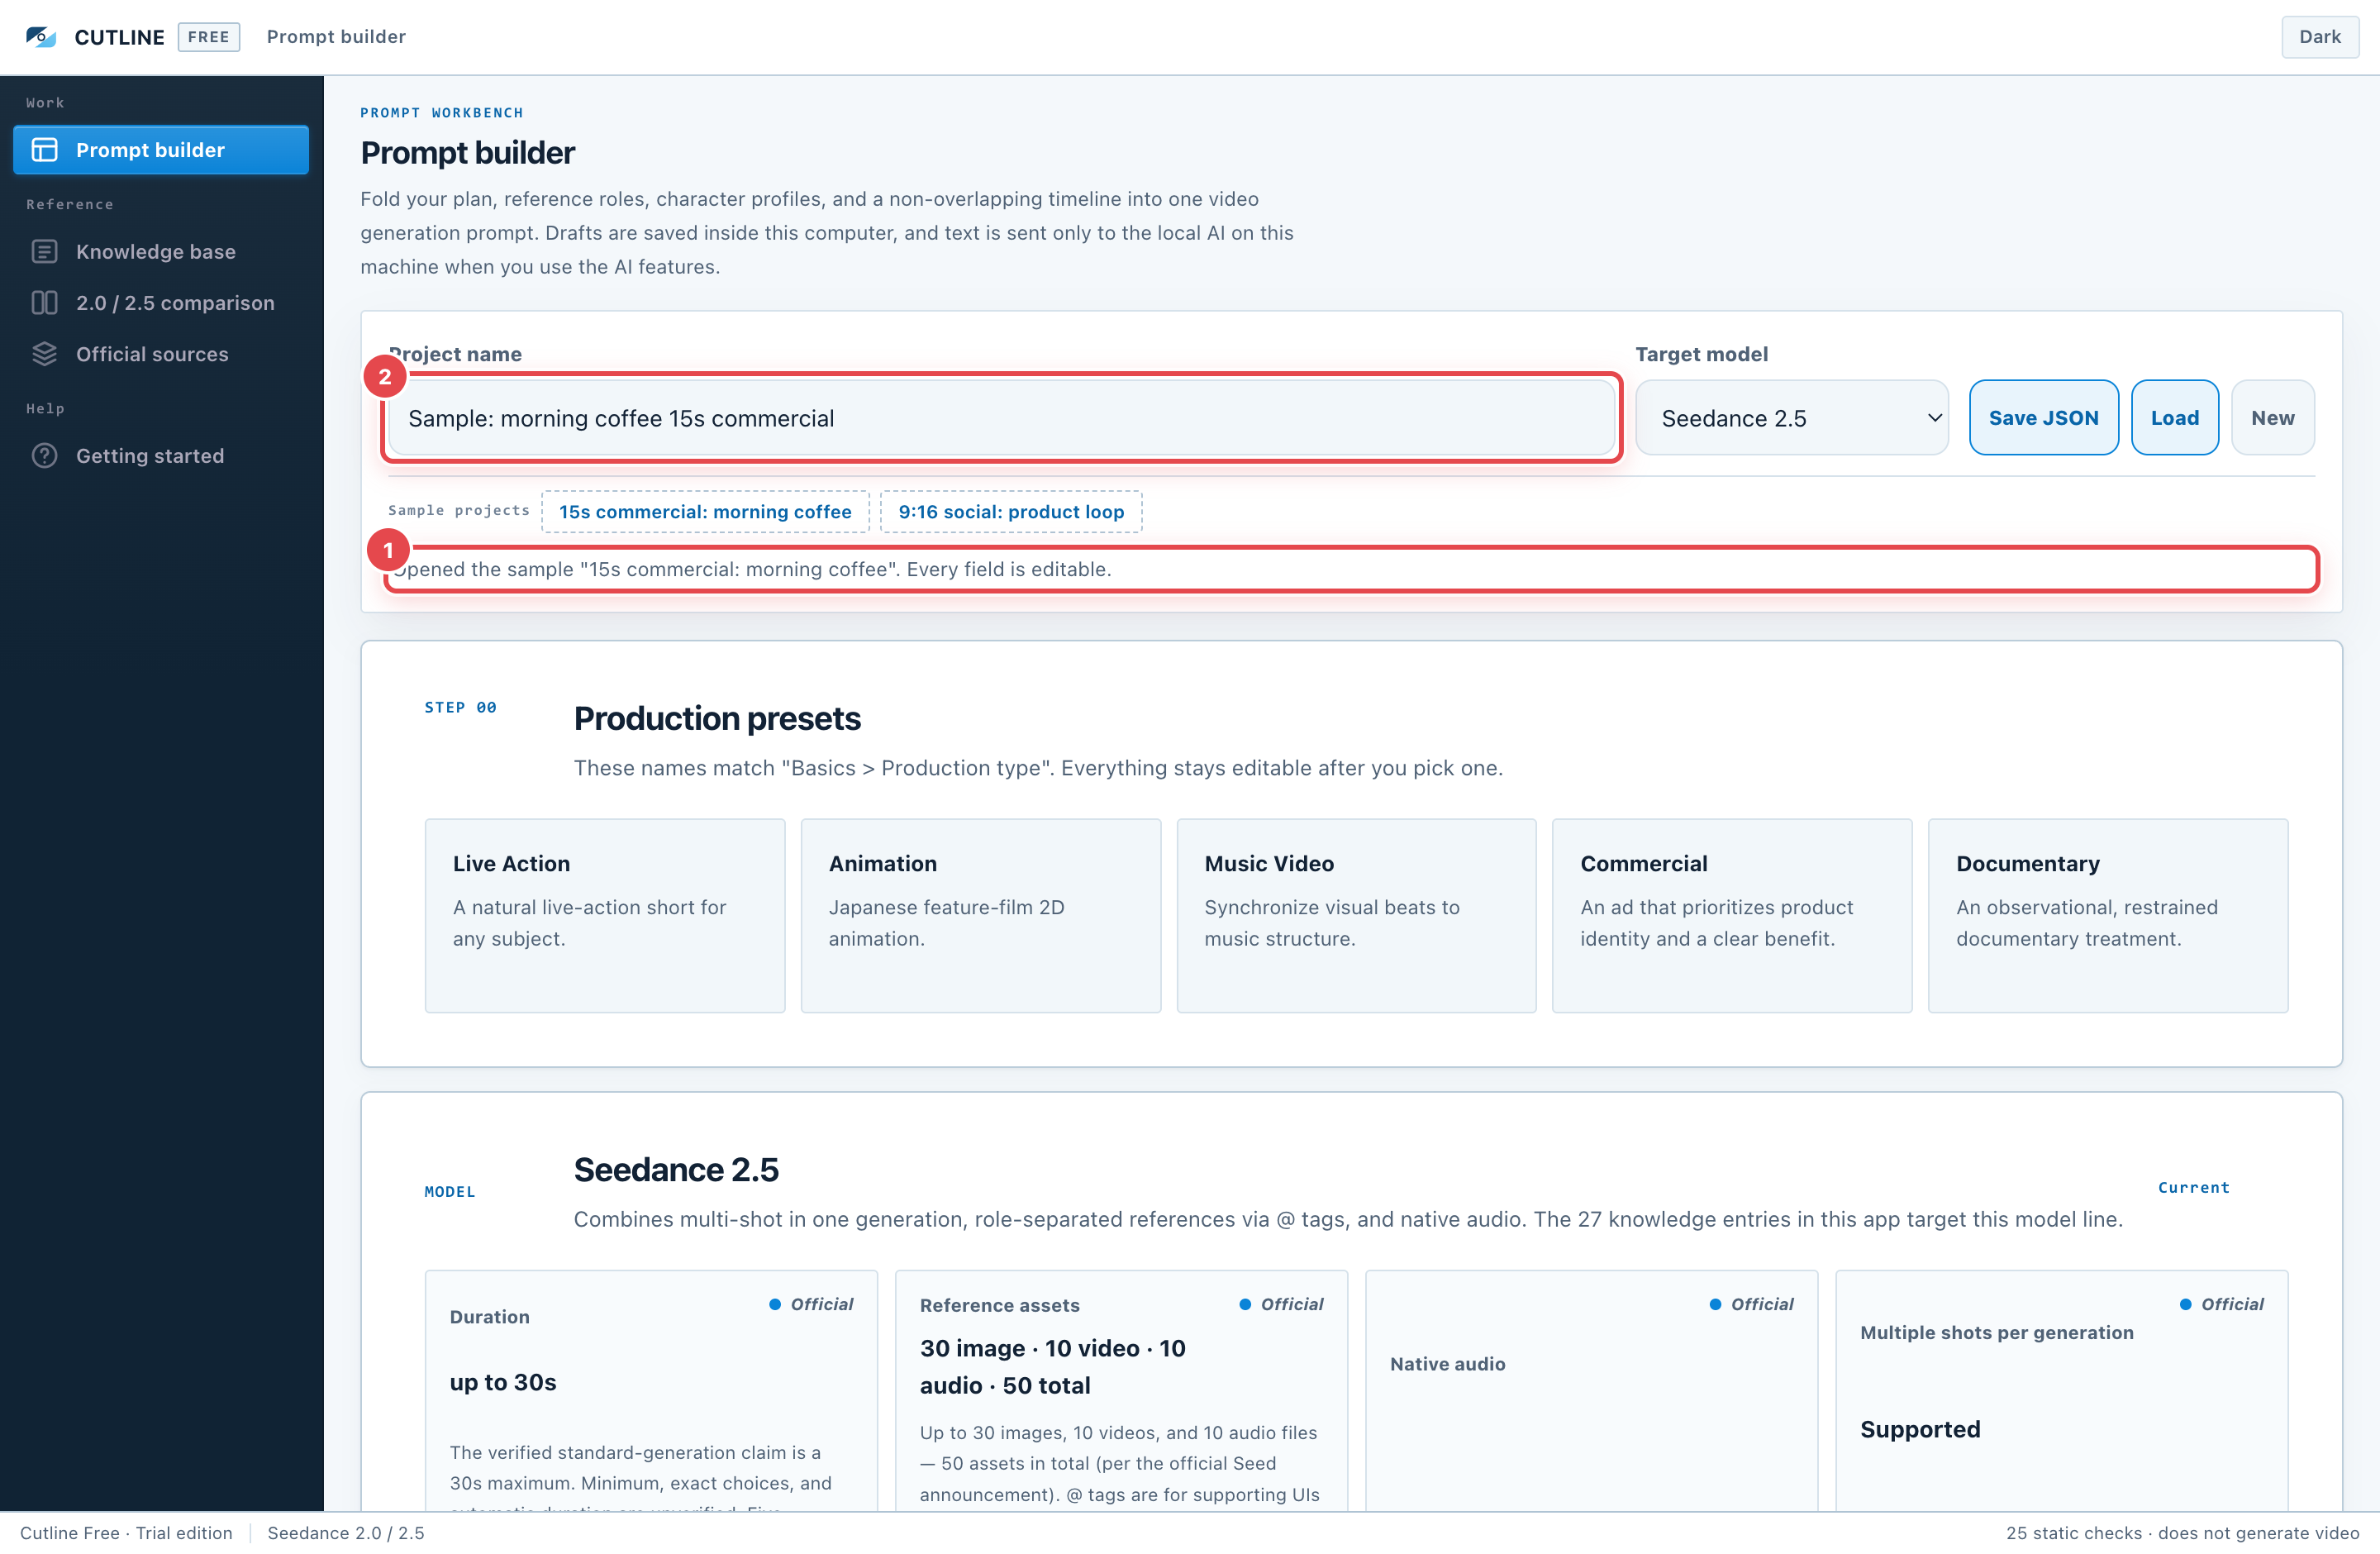
Task: Click the Duration 'up to 30s' value
Action: click(x=503, y=1382)
